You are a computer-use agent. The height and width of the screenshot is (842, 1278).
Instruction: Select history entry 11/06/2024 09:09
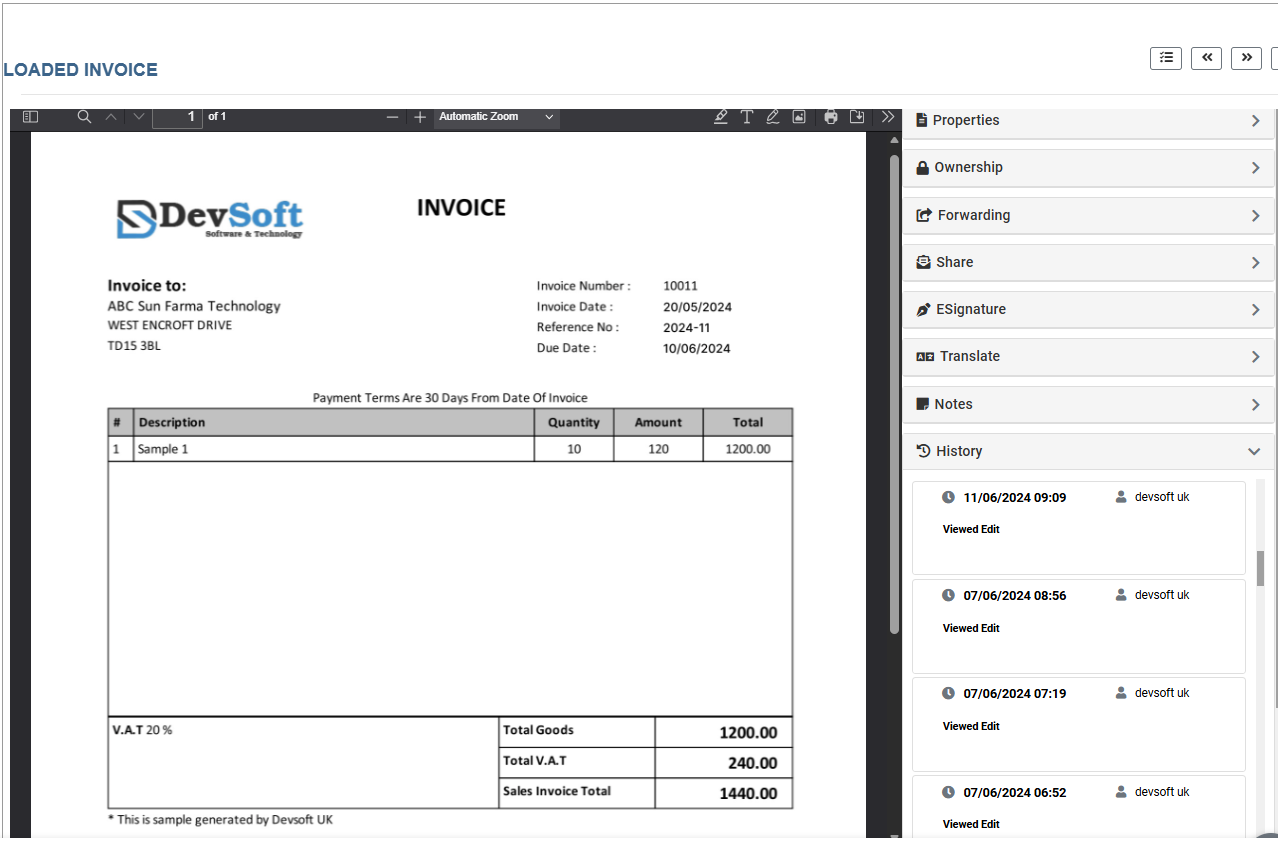click(1079, 528)
